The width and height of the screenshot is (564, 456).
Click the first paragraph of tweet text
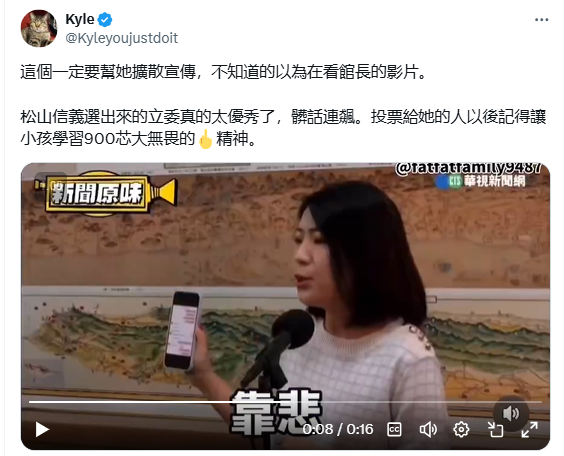coord(223,72)
